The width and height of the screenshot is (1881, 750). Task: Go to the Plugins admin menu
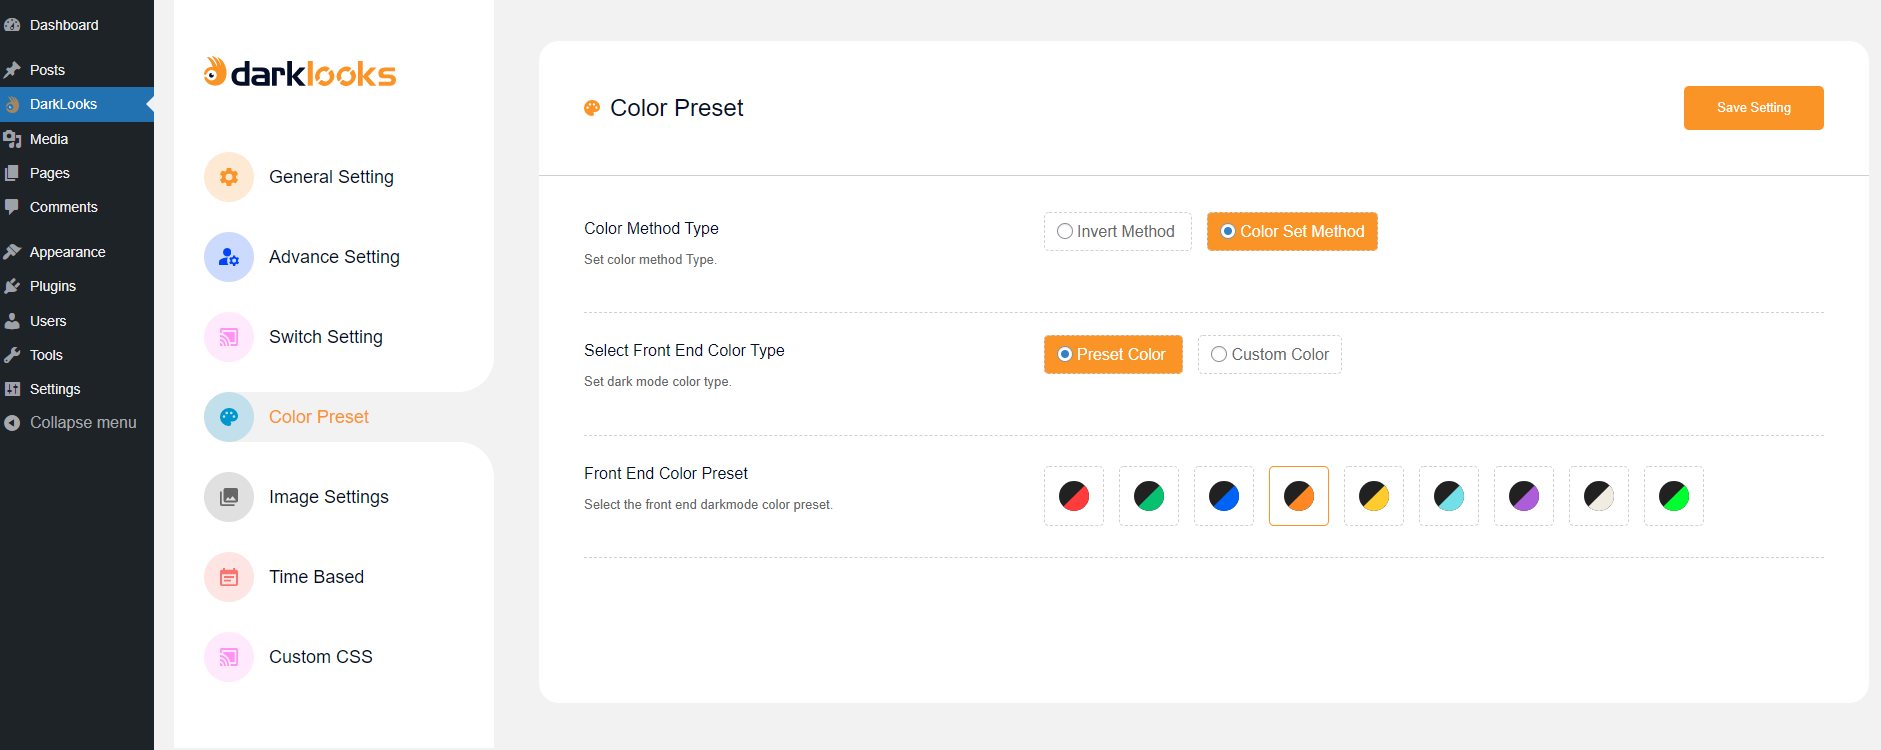click(x=53, y=286)
